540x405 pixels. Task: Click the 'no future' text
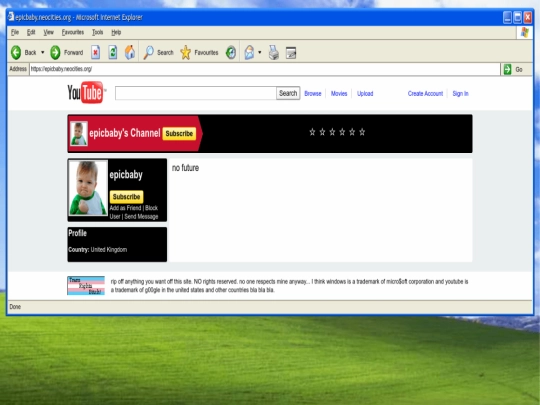tap(185, 168)
